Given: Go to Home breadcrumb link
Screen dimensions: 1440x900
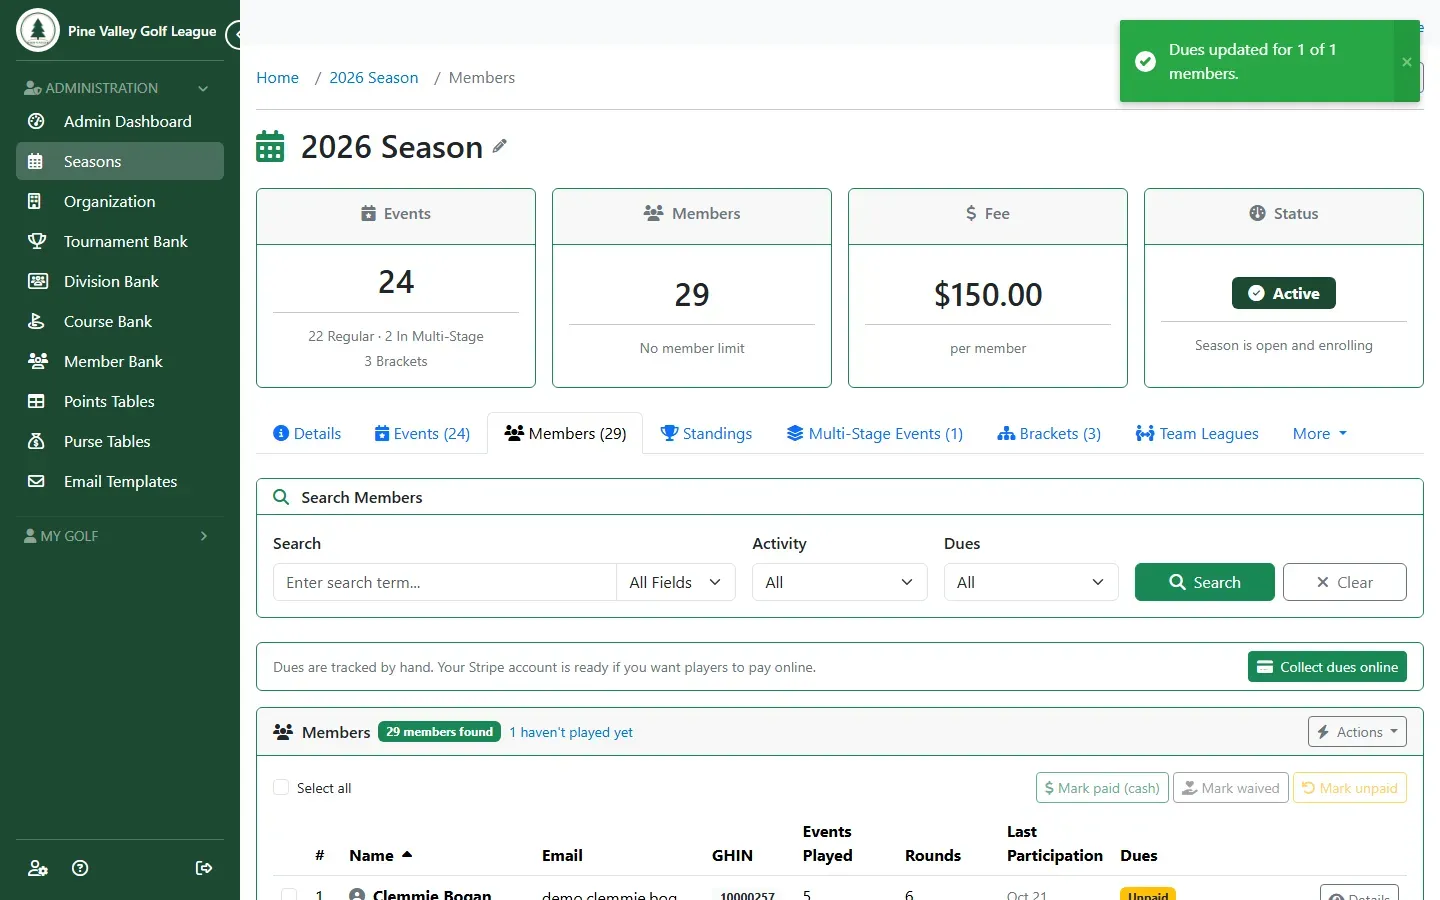Looking at the screenshot, I should (x=277, y=78).
